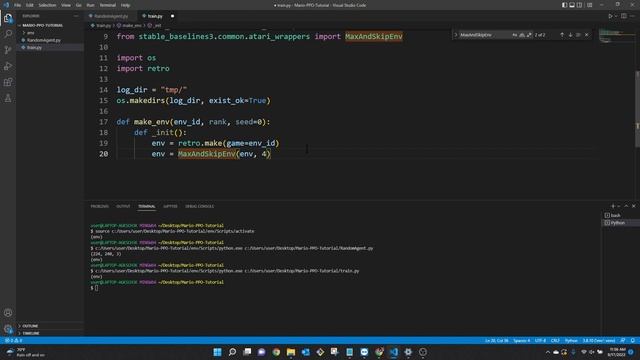The height and width of the screenshot is (360, 640).
Task: Go to previous find match
Action: click(562, 35)
